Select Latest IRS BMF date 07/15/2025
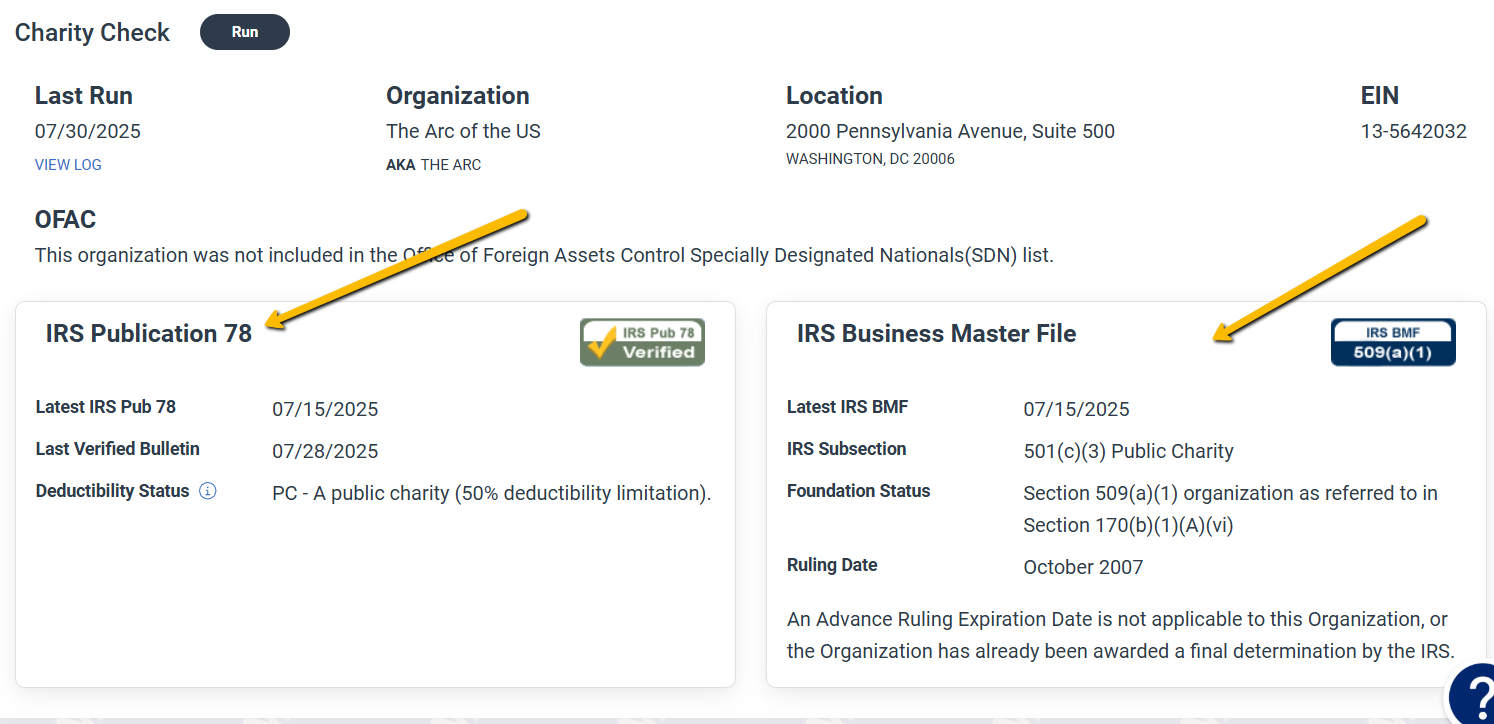This screenshot has width=1494, height=724. (x=1076, y=409)
